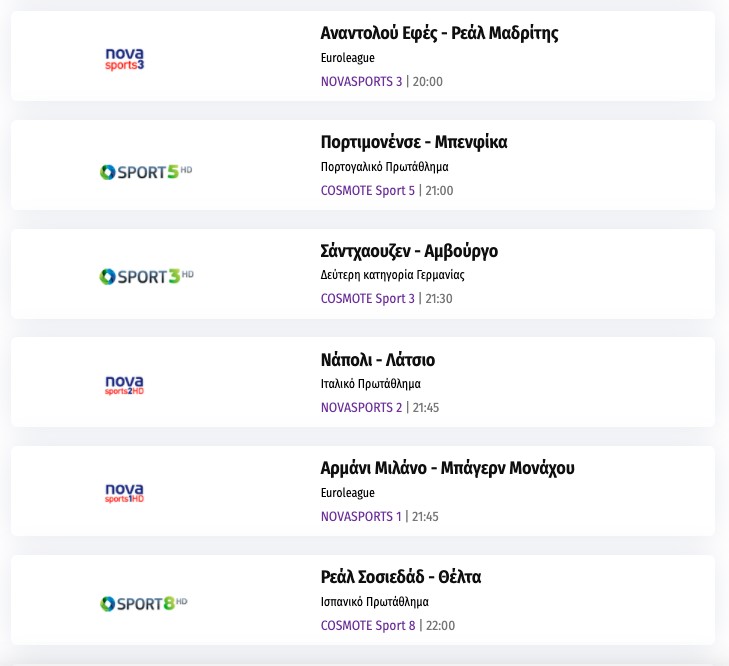Open the Ρεάλ Σοσιεδάδ - Θέλτα match

coord(401,577)
